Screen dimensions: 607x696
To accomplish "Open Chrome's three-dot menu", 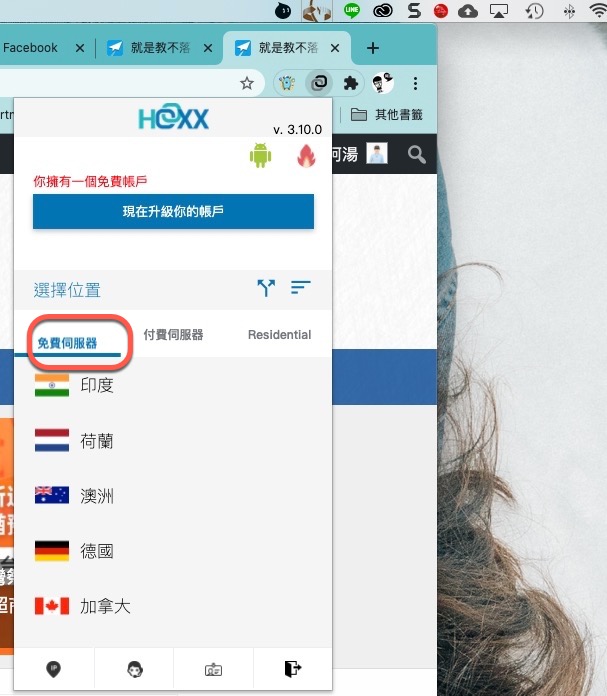I will pos(415,83).
